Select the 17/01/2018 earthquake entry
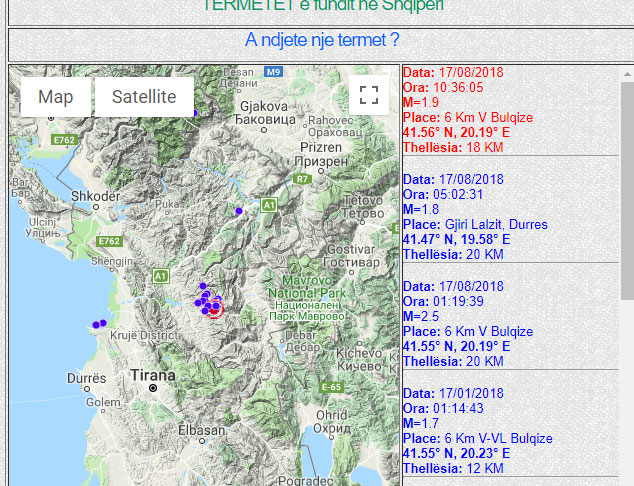This screenshot has height=486, width=634. tap(477, 430)
